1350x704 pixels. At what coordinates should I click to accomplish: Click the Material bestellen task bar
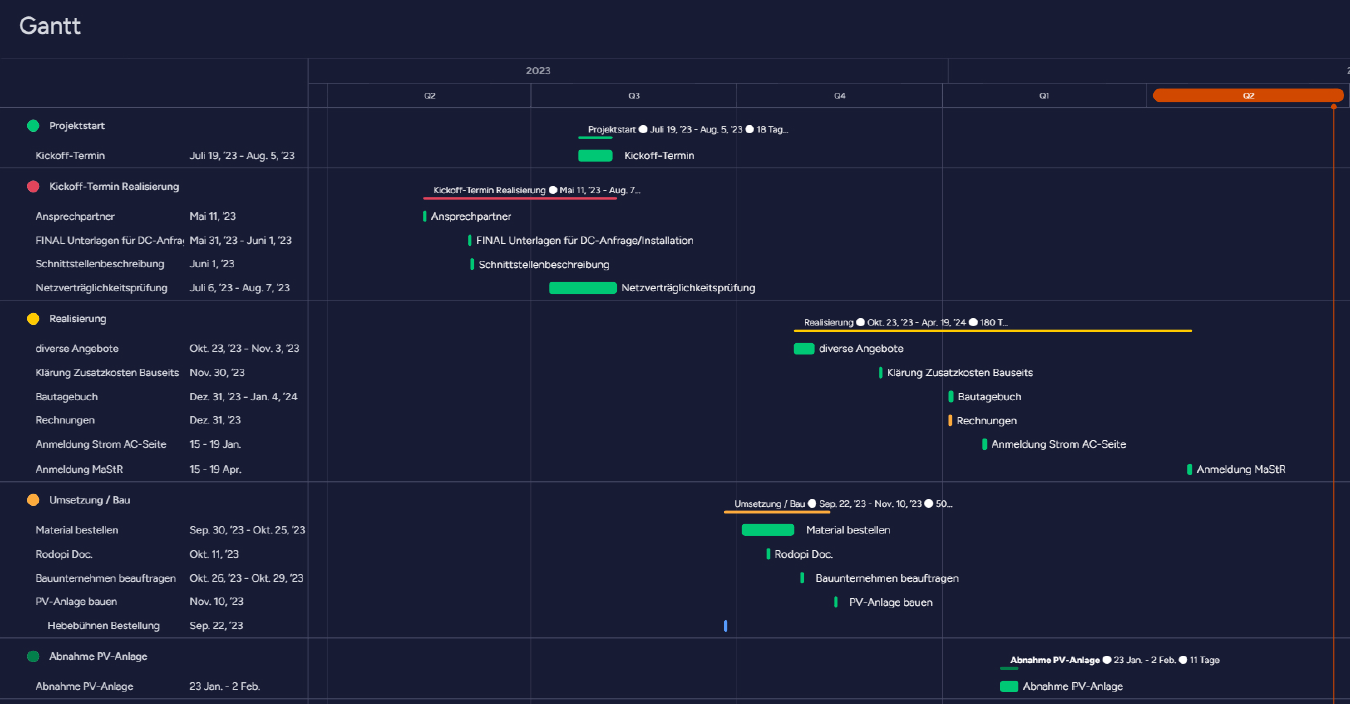(767, 530)
